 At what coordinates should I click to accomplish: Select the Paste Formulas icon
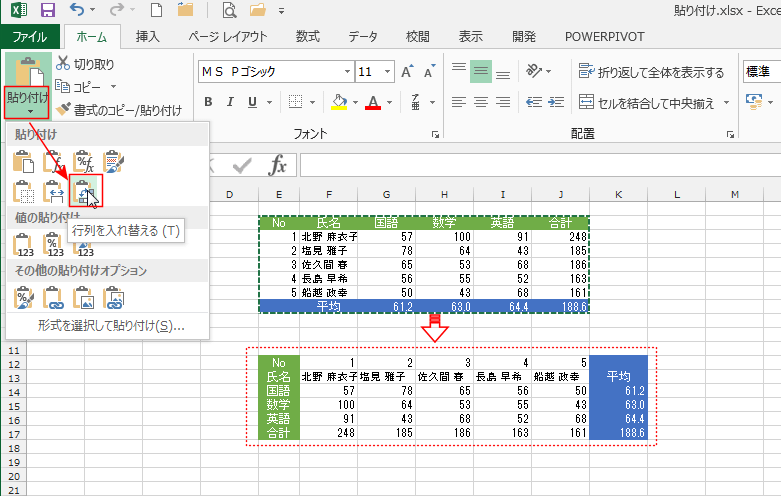tap(55, 160)
